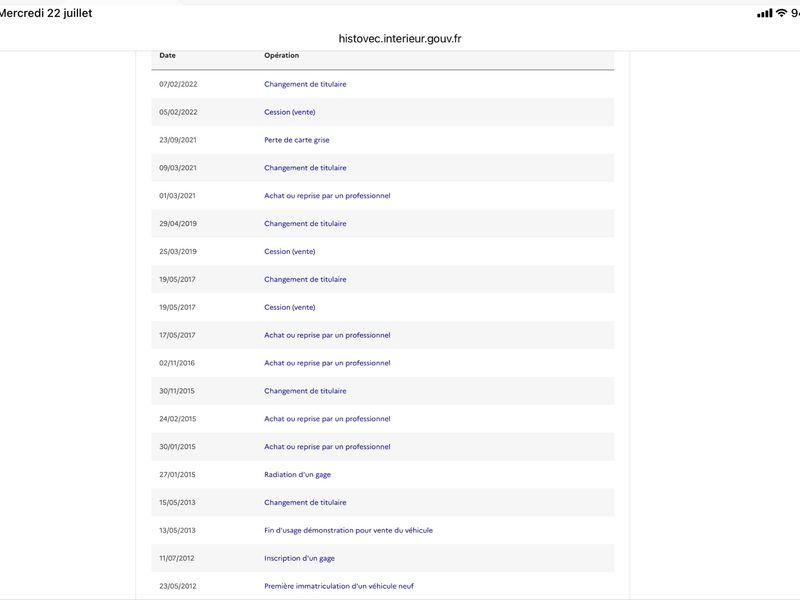Open 'Inscription d'un gage' entry
This screenshot has width=800, height=600.
point(299,558)
